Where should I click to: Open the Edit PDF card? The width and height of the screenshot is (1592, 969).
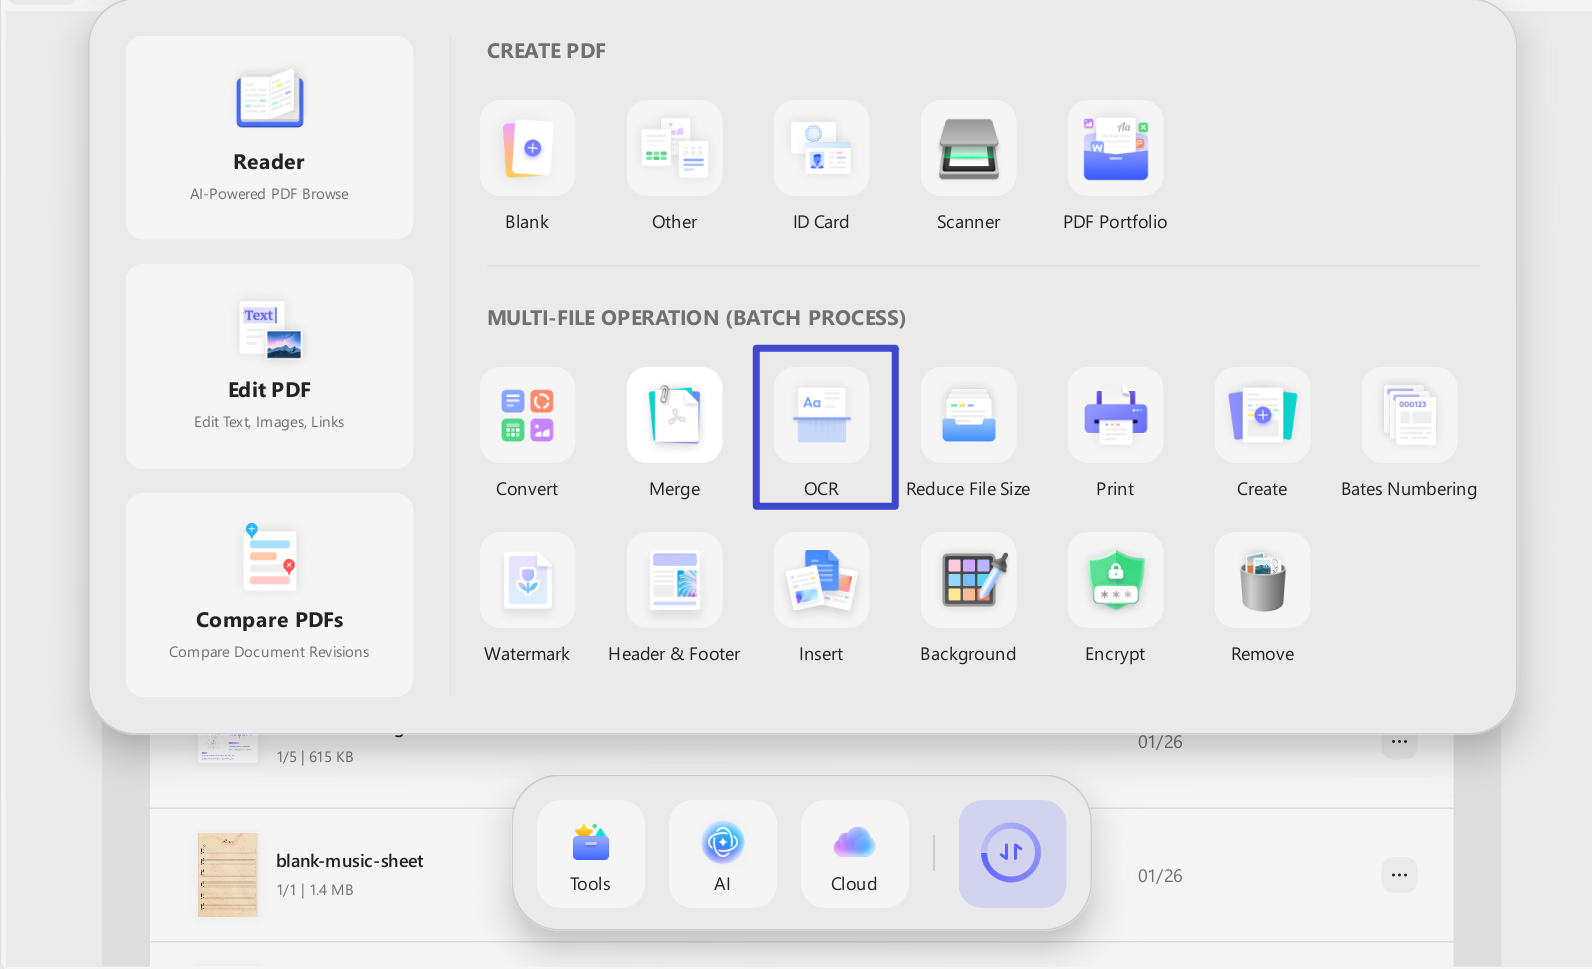pos(269,366)
